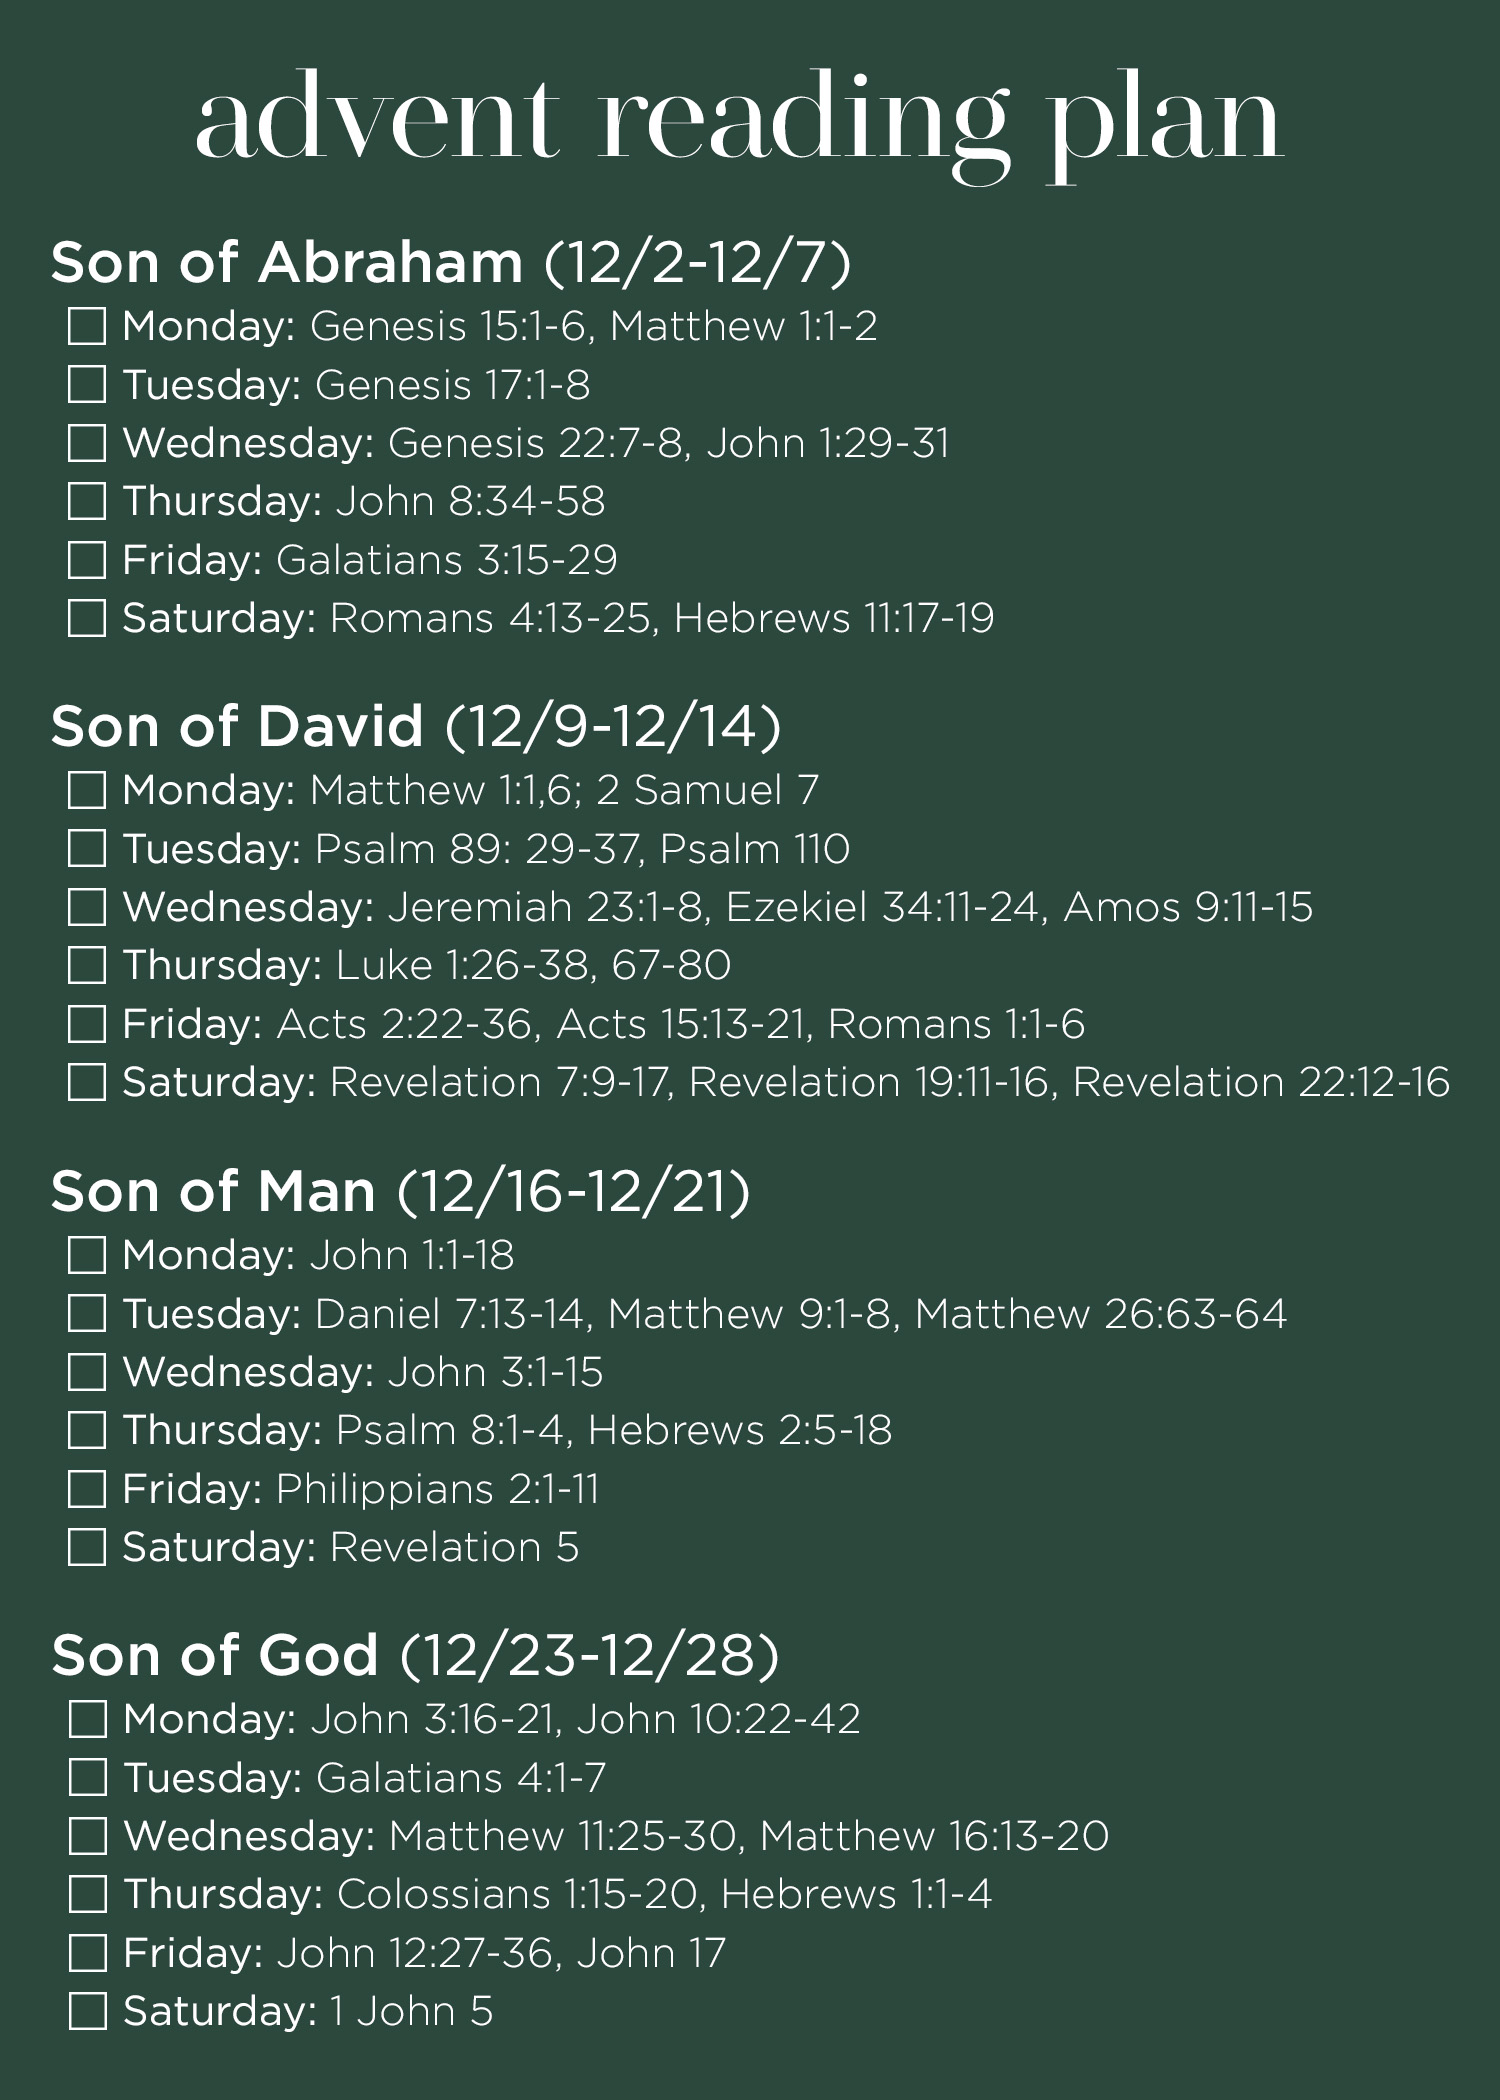Tick Tuesday's Genesis 17:1-8 checkbox
Image resolution: width=1500 pixels, height=2100 pixels.
coord(87,385)
